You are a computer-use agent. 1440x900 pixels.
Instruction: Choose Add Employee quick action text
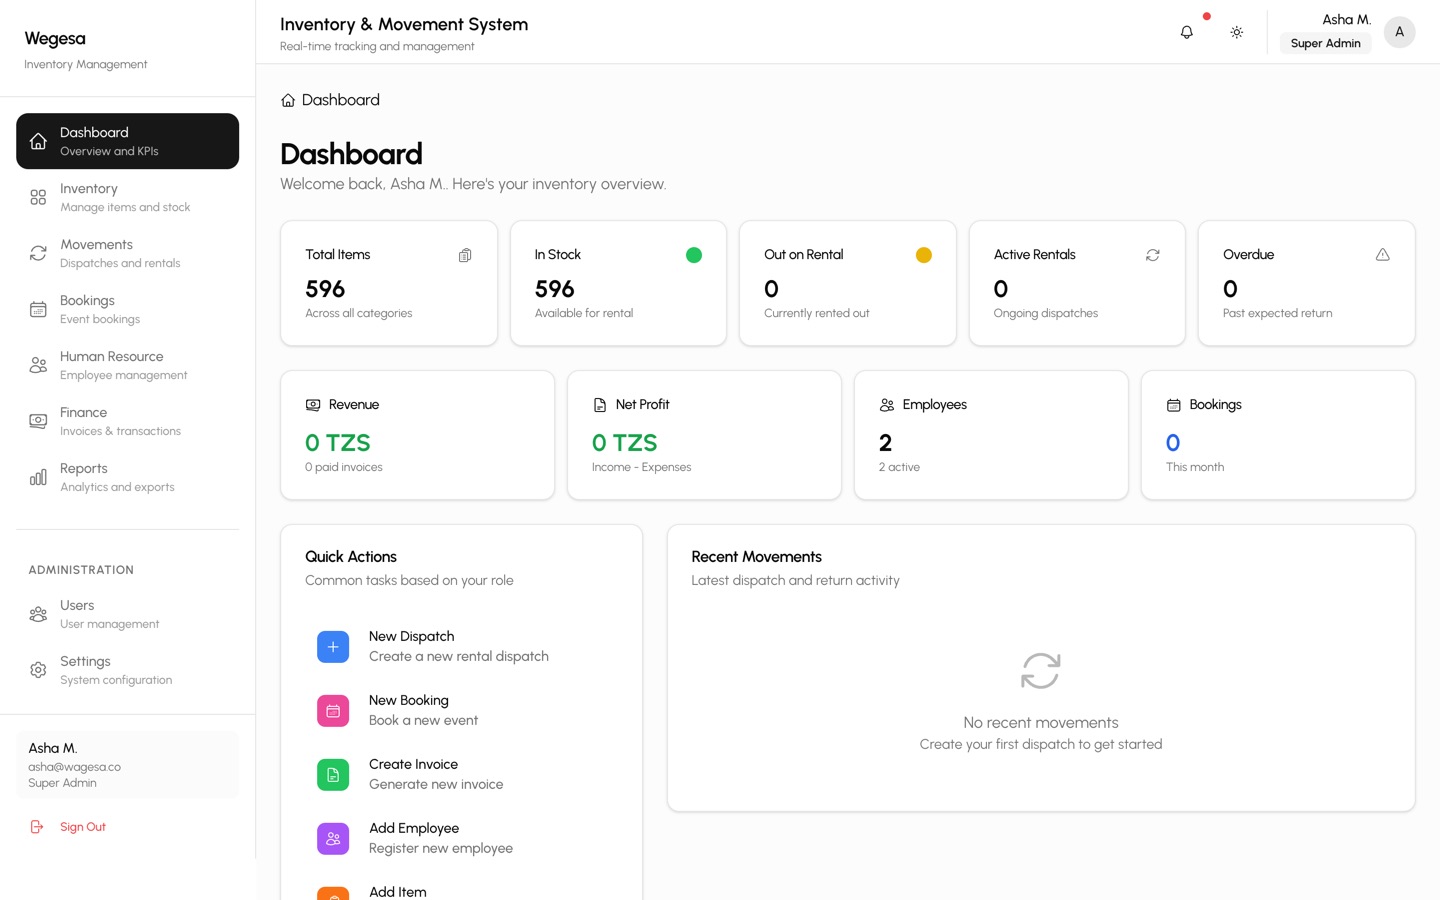[414, 828]
